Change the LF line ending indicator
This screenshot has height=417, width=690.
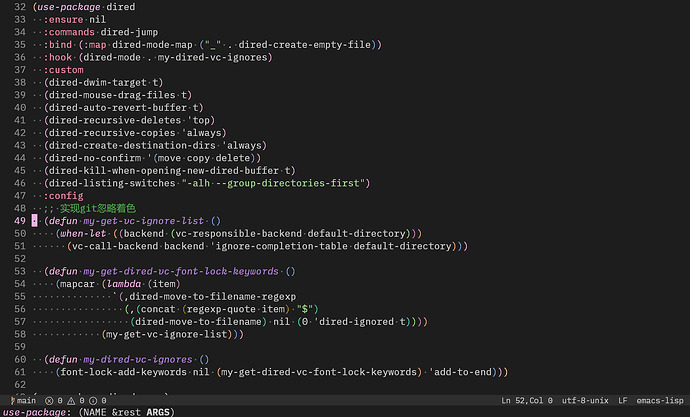(622, 400)
